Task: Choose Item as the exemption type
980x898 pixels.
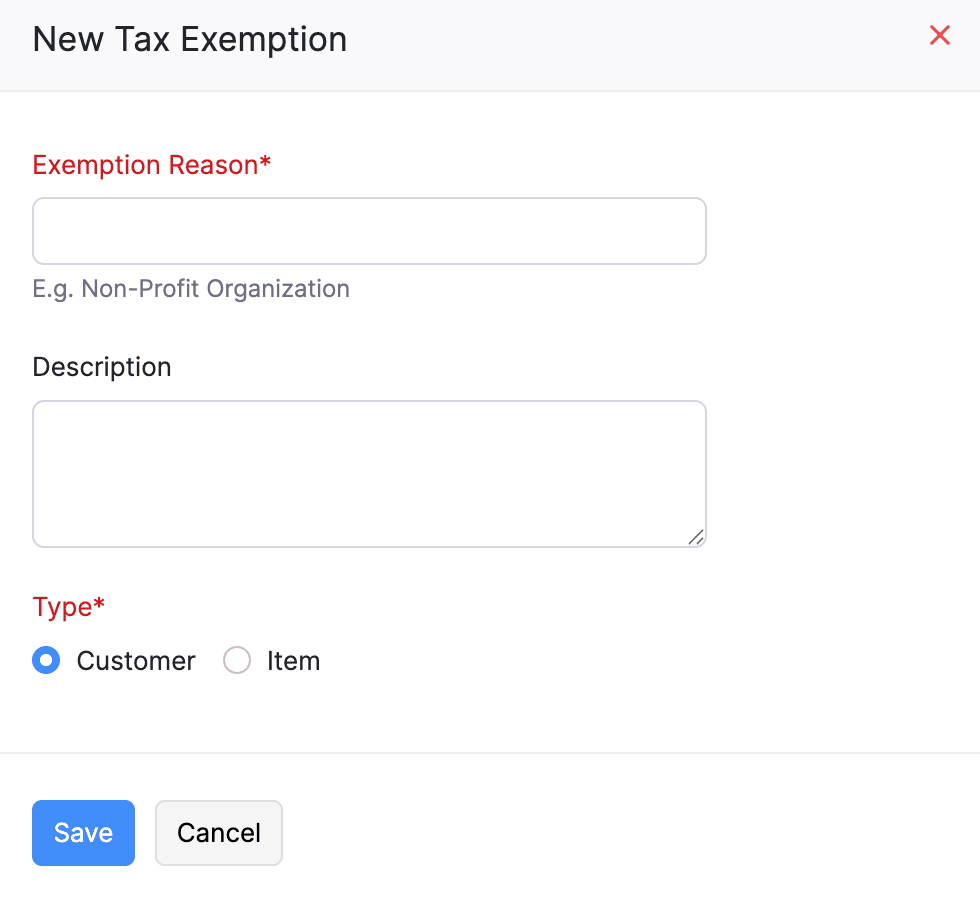Action: coord(236,660)
